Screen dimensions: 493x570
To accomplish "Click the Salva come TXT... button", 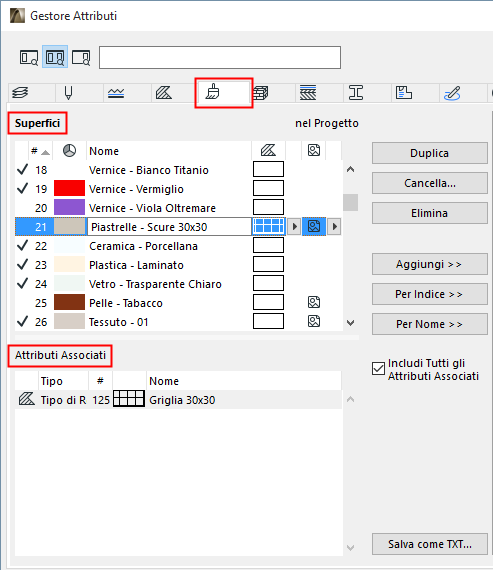I will [x=429, y=544].
